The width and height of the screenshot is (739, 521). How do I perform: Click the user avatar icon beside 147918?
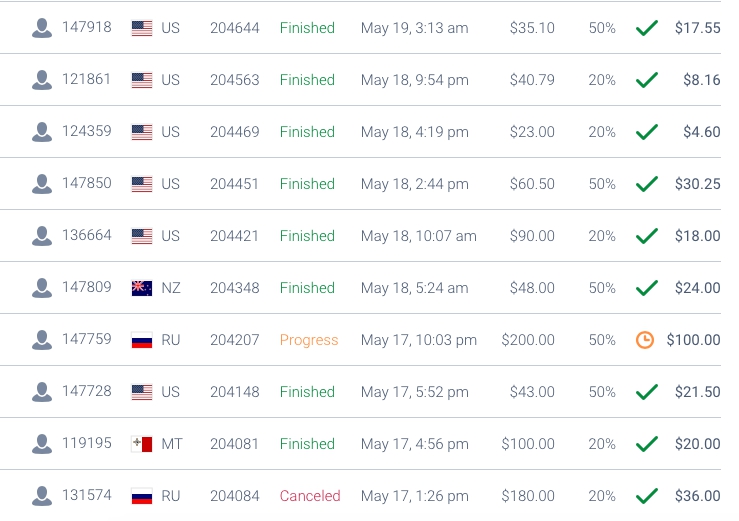pyautogui.click(x=42, y=28)
